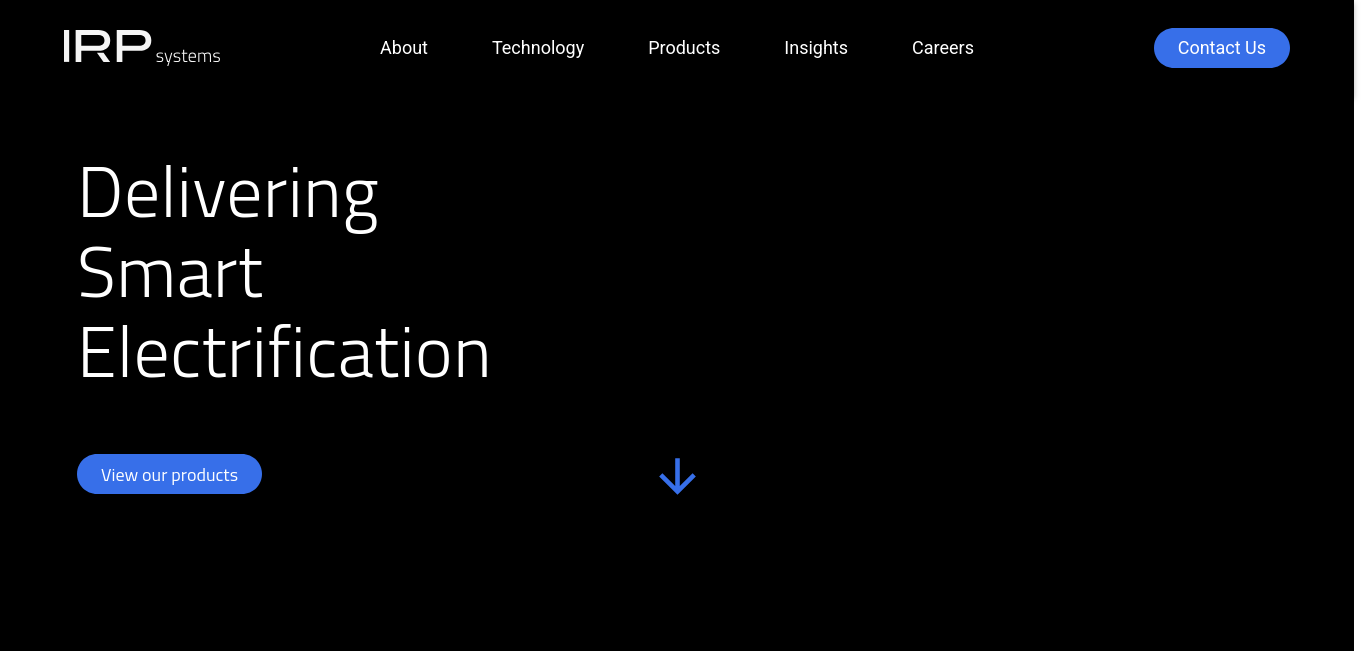Open the Technology navigation item

coord(537,48)
